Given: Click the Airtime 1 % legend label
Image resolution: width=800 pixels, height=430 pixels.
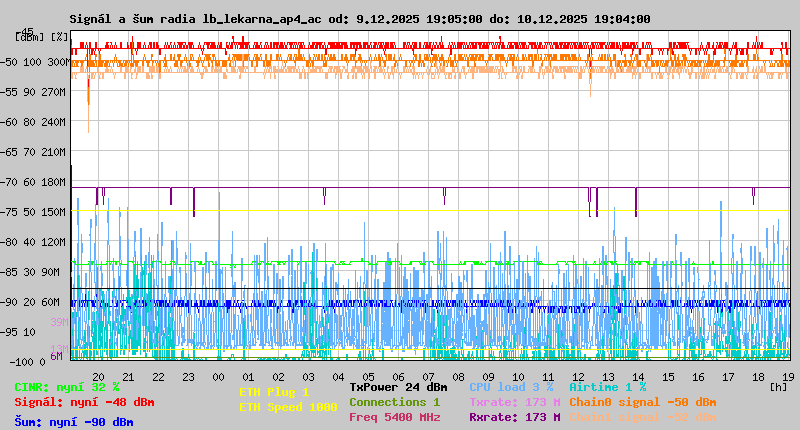Looking at the screenshot, I should click(608, 387).
